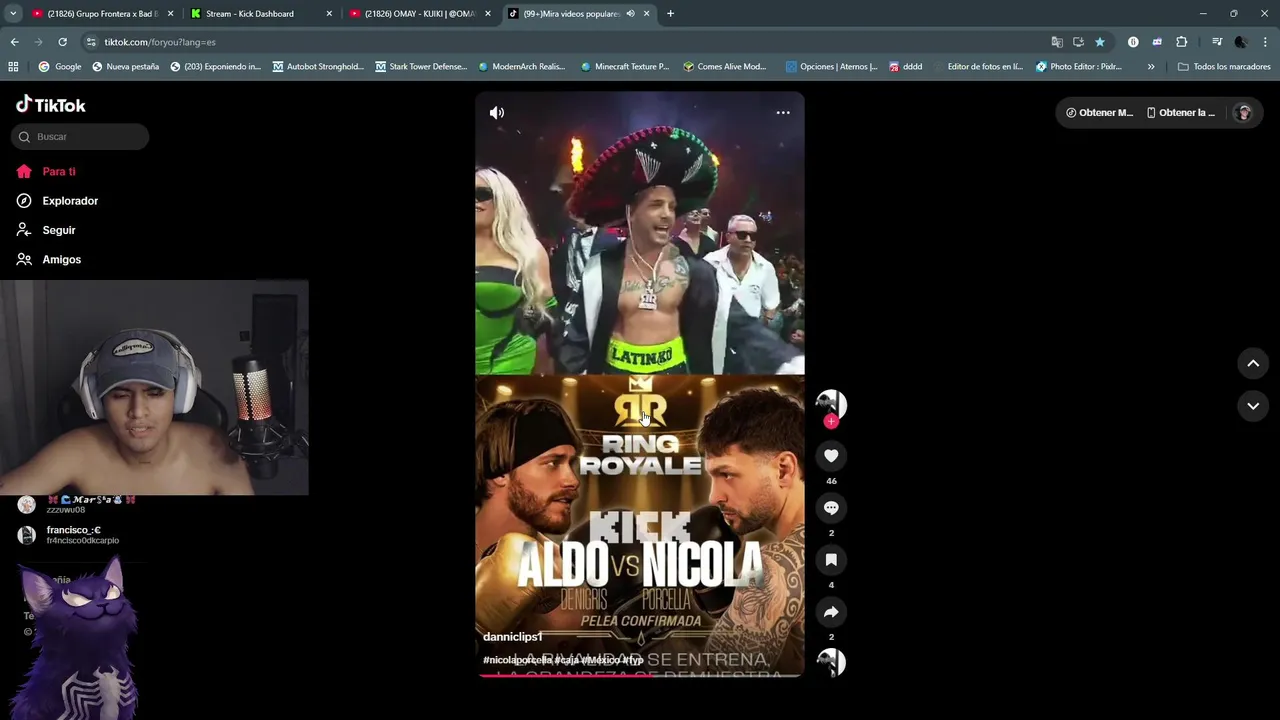Open the Extensions puzzle icon
This screenshot has width=1280, height=720.
pos(1181,42)
